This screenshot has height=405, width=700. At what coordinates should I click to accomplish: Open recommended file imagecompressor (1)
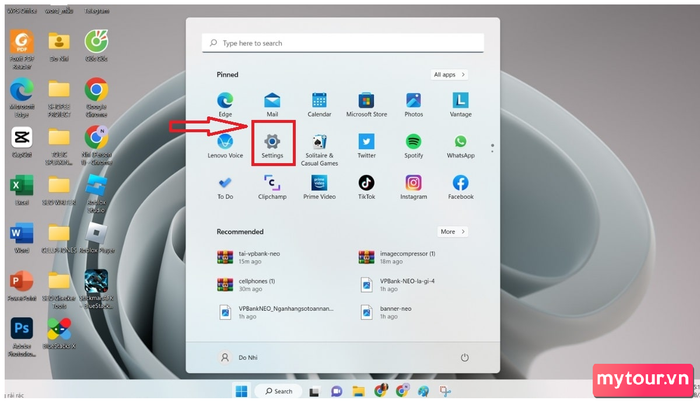pyautogui.click(x=396, y=257)
